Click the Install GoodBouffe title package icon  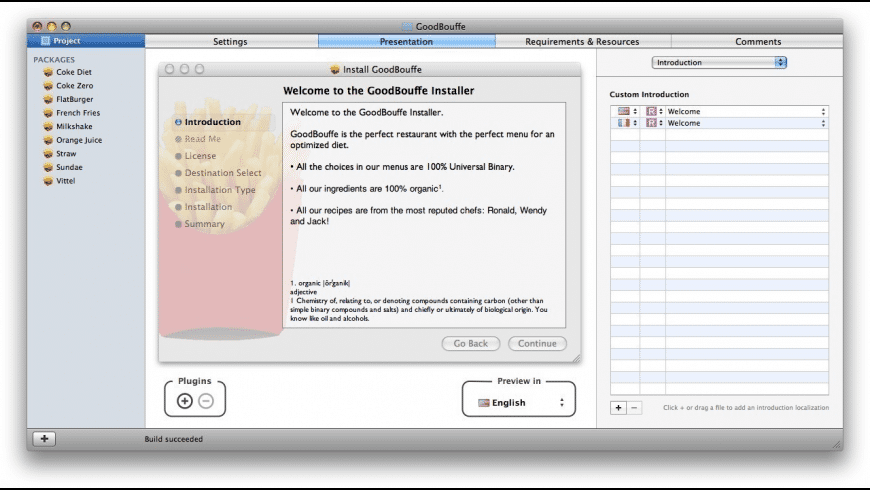[x=335, y=69]
